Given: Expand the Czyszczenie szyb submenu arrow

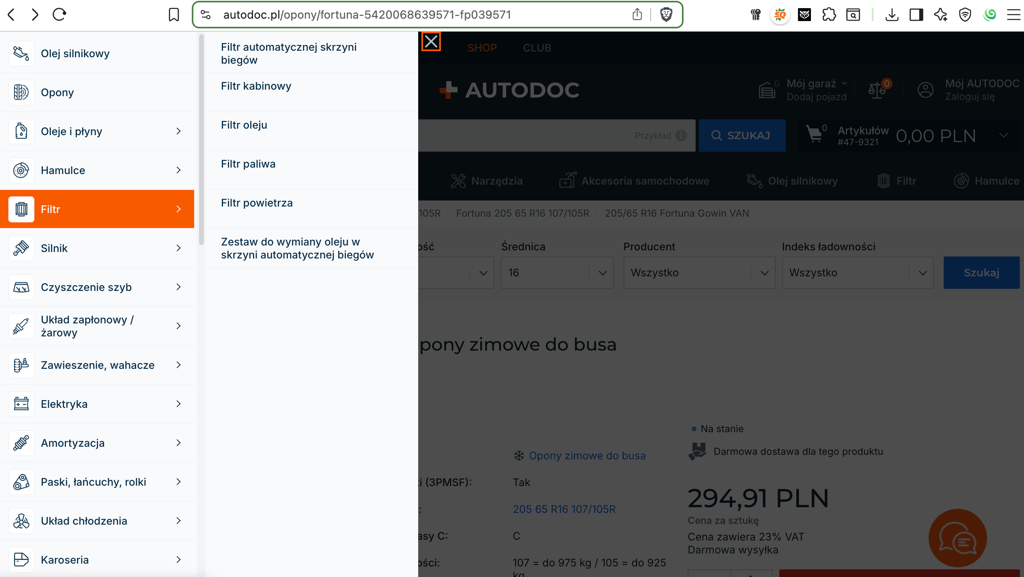Looking at the screenshot, I should [x=178, y=287].
